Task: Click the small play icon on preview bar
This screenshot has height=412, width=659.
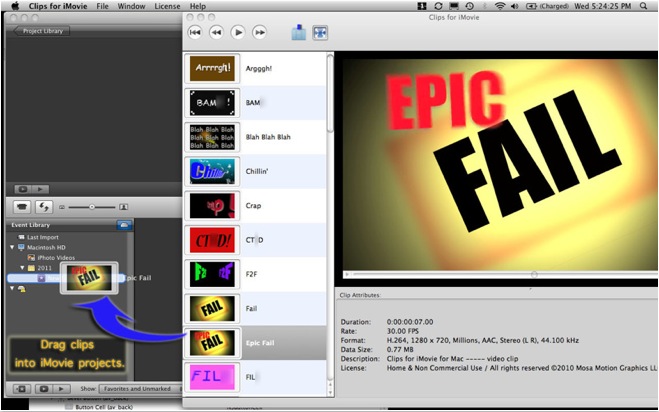Action: (x=347, y=275)
